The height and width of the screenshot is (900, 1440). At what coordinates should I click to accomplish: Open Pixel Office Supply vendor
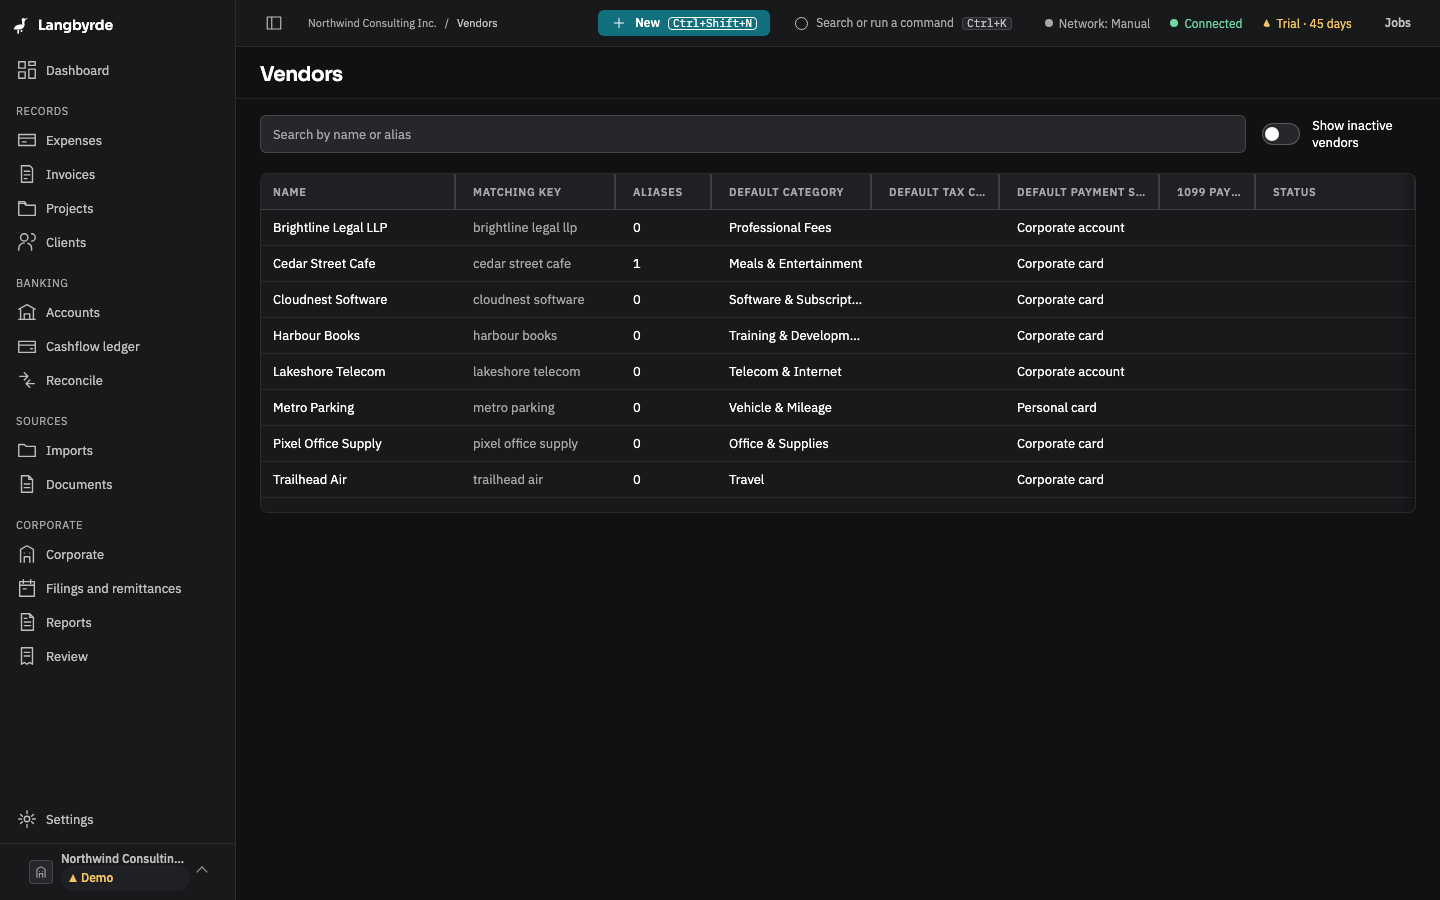[x=838, y=444]
